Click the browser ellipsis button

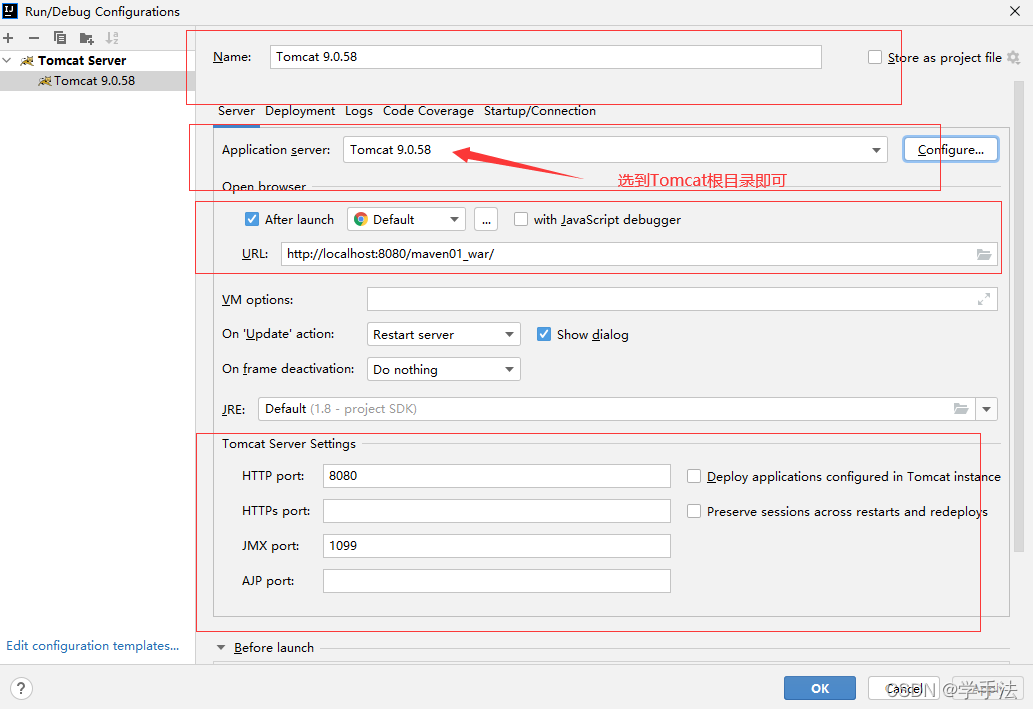point(486,219)
